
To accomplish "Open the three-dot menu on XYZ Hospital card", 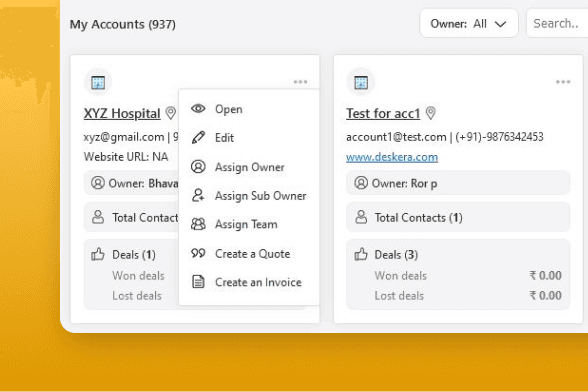I will (x=300, y=82).
